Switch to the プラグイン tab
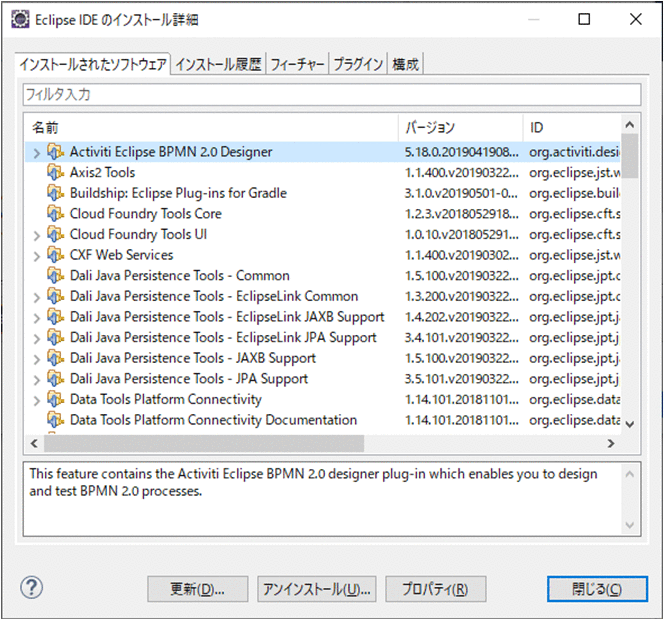 (358, 64)
